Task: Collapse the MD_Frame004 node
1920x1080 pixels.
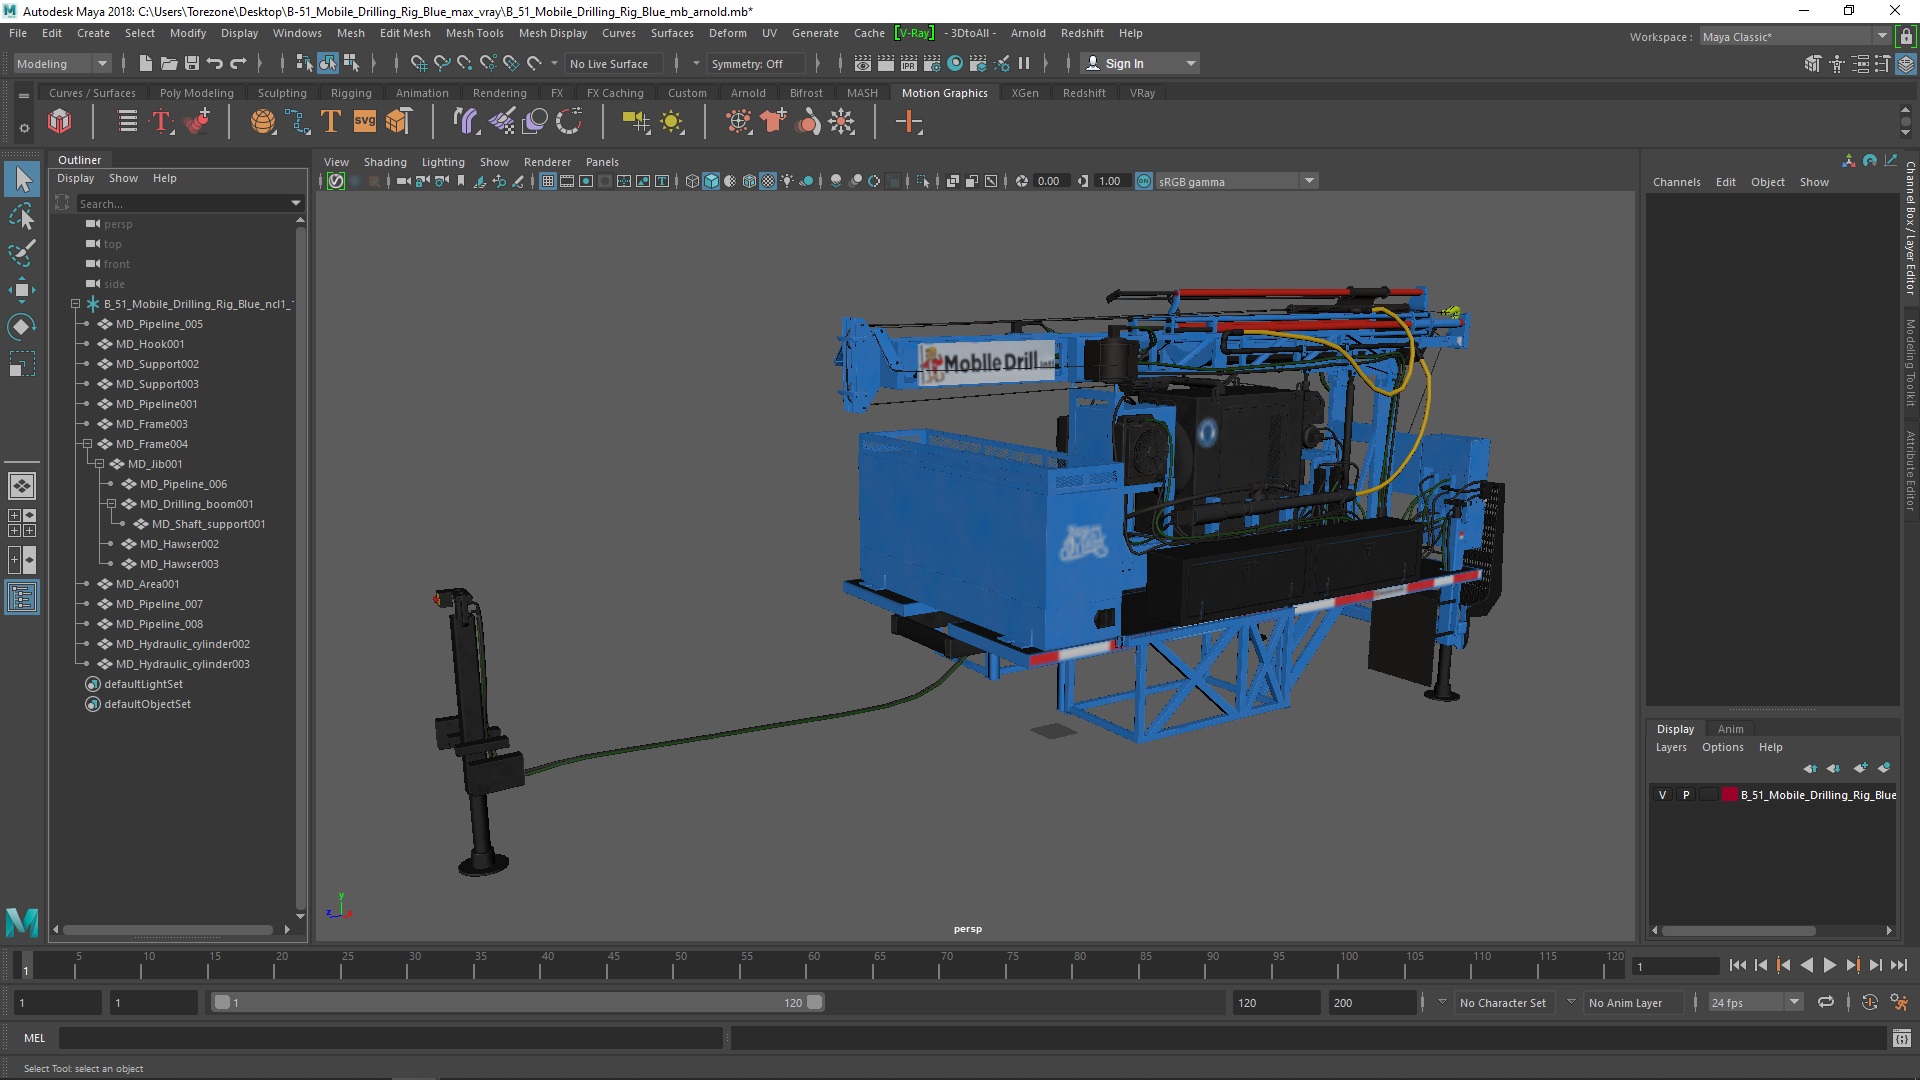Action: 87,444
